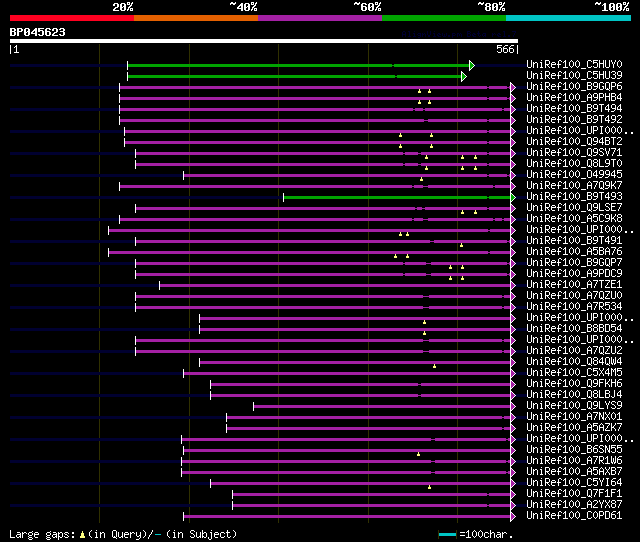
Task: Select the UniRef100_A7Q9K7 label
Action: point(574,186)
